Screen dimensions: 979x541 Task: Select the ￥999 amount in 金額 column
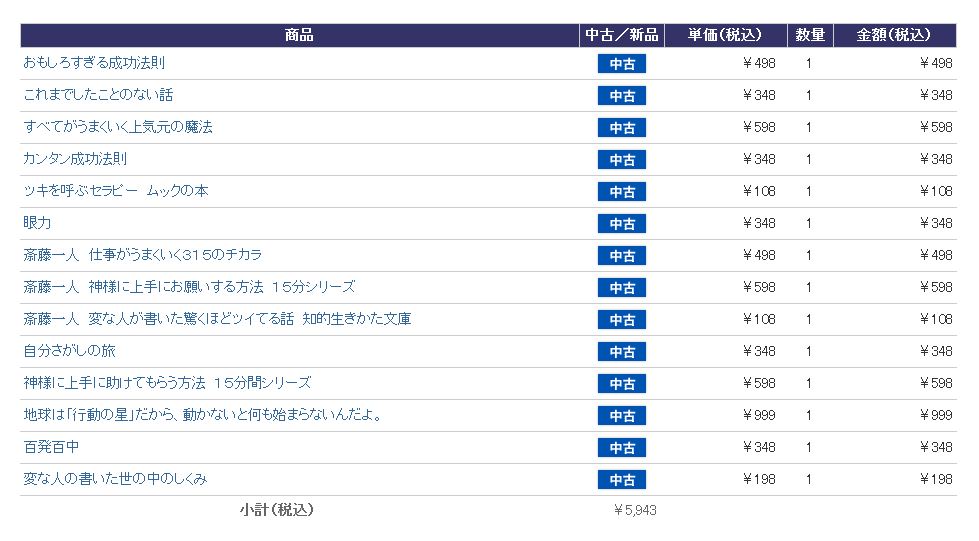[936, 415]
